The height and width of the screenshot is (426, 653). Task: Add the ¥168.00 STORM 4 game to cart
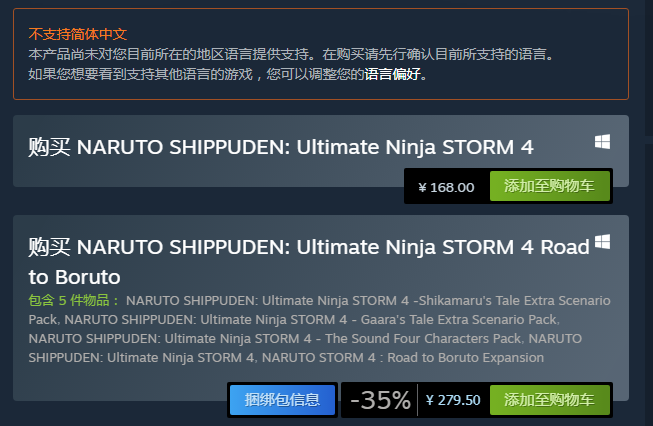click(550, 186)
